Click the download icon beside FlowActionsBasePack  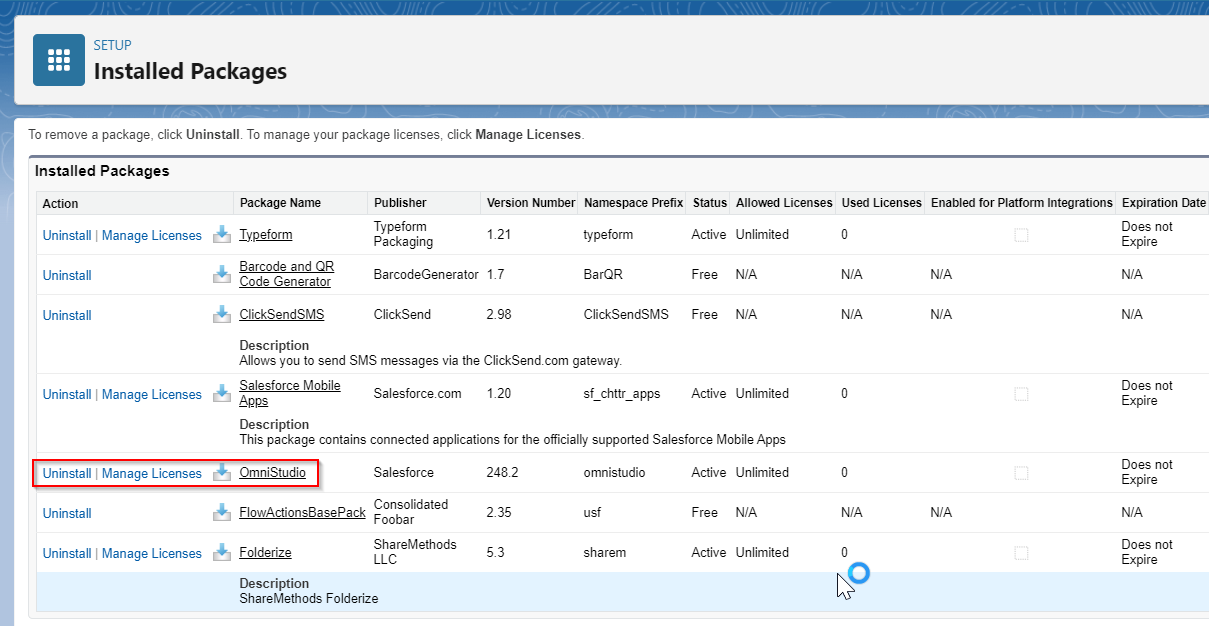[x=221, y=512]
